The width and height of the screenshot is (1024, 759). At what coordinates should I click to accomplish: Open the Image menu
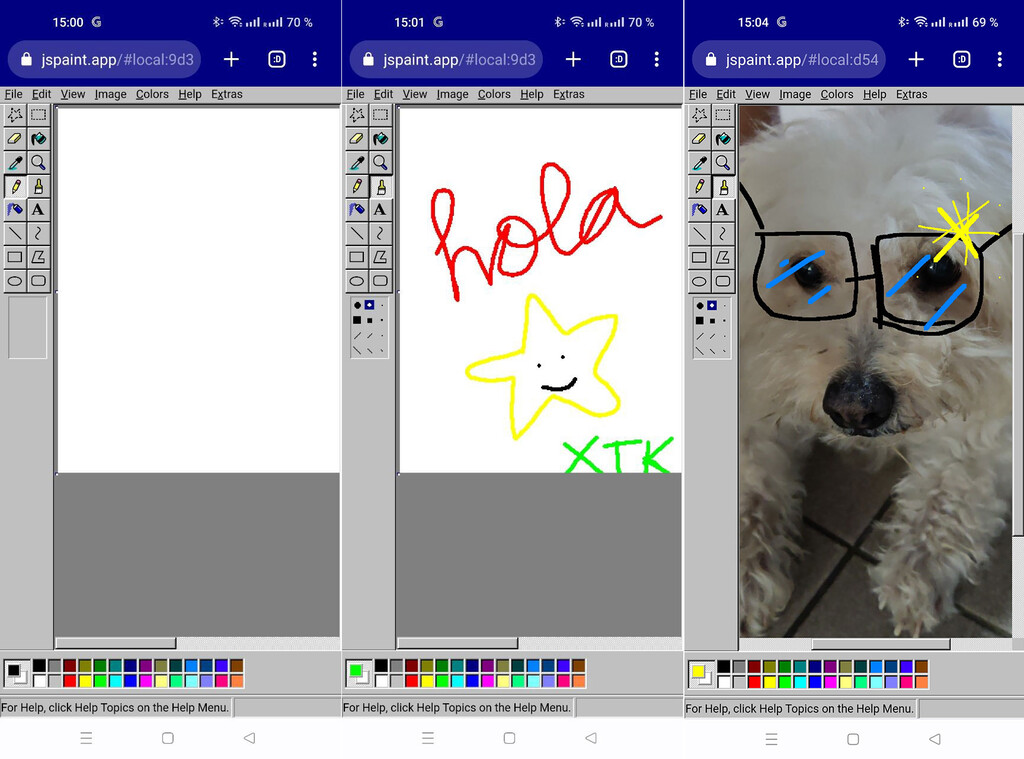tap(110, 93)
